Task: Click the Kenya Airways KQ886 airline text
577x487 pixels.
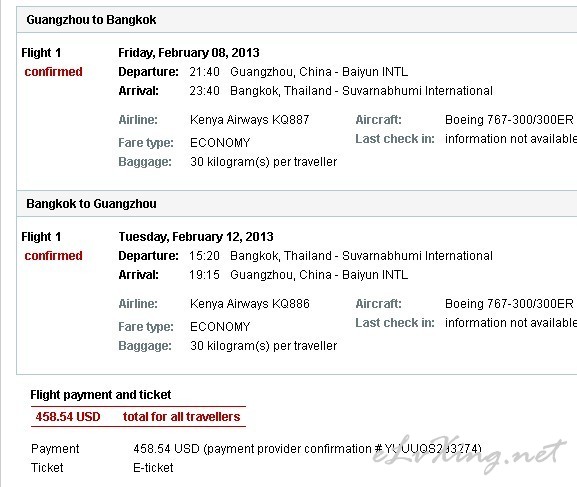Action: click(249, 304)
